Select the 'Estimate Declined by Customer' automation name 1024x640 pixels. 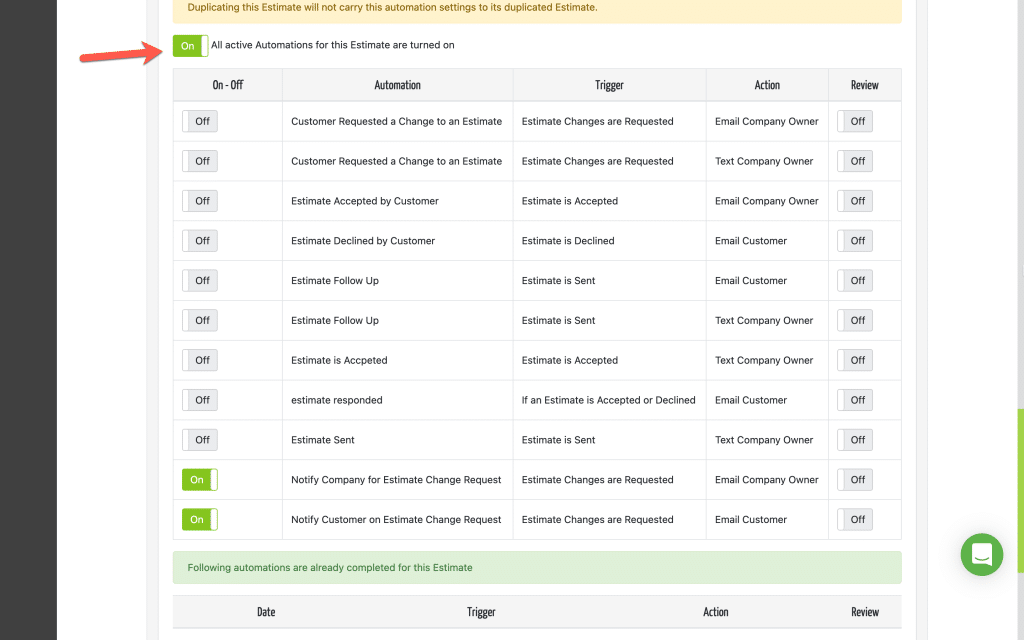pyautogui.click(x=363, y=241)
